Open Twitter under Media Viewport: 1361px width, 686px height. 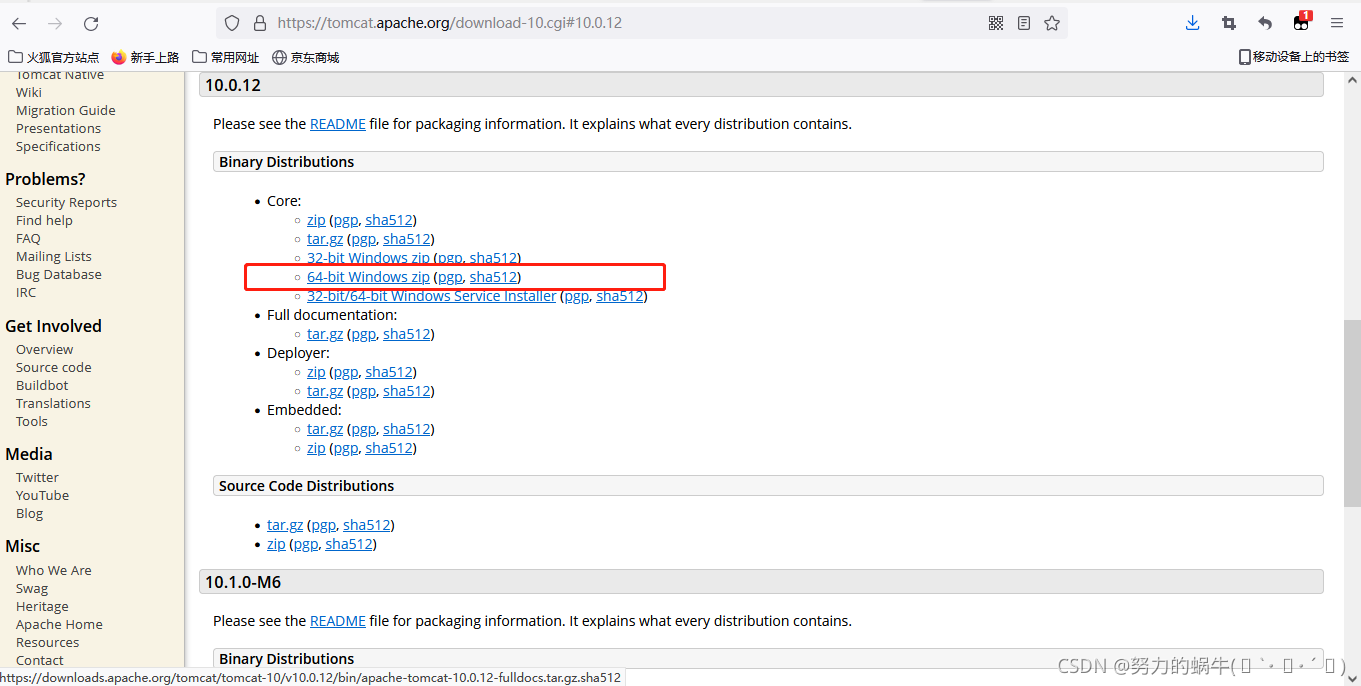[37, 477]
